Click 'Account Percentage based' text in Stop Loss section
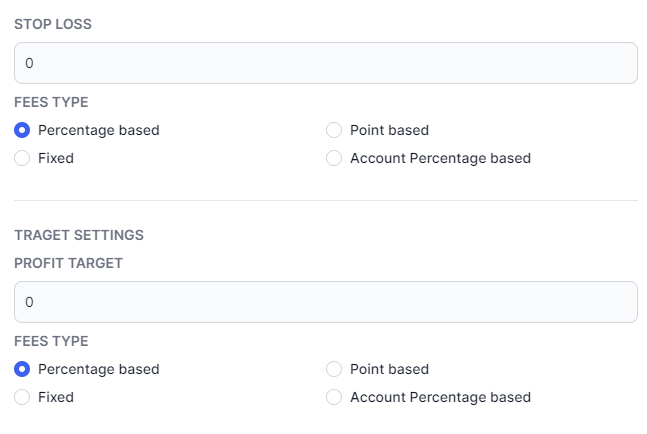The height and width of the screenshot is (434, 647). (x=440, y=158)
